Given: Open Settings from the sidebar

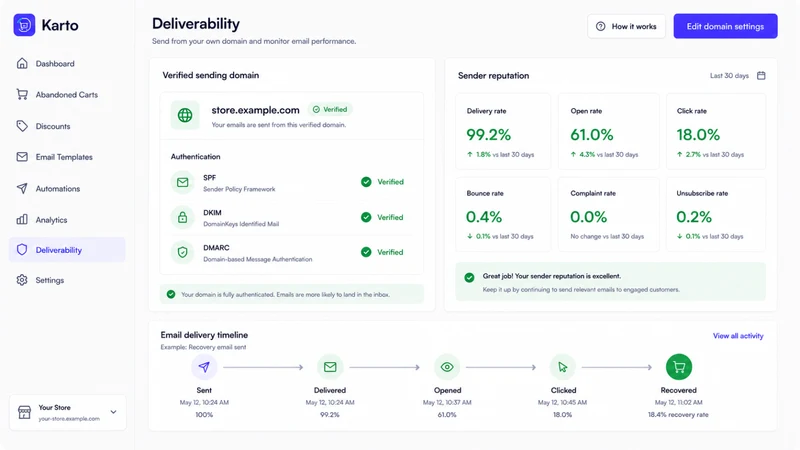Looking at the screenshot, I should tap(67, 280).
